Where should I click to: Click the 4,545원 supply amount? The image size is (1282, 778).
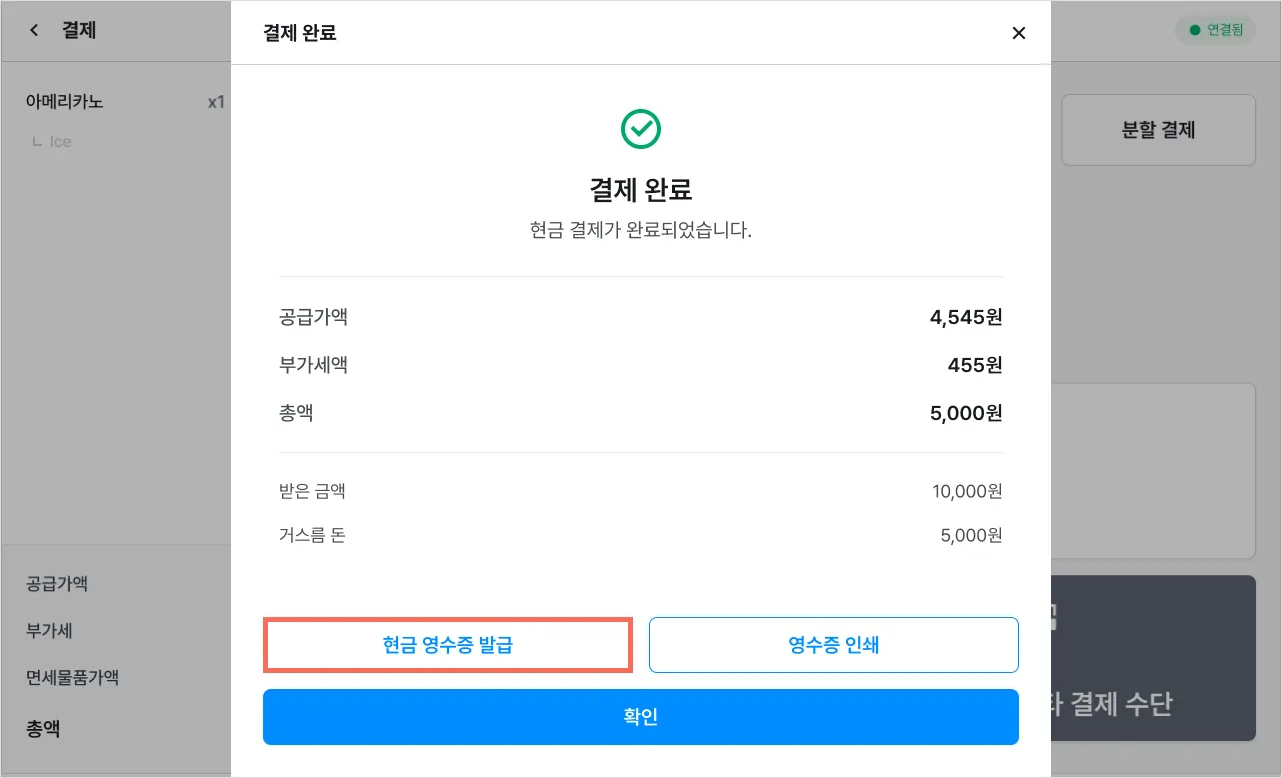pos(965,318)
